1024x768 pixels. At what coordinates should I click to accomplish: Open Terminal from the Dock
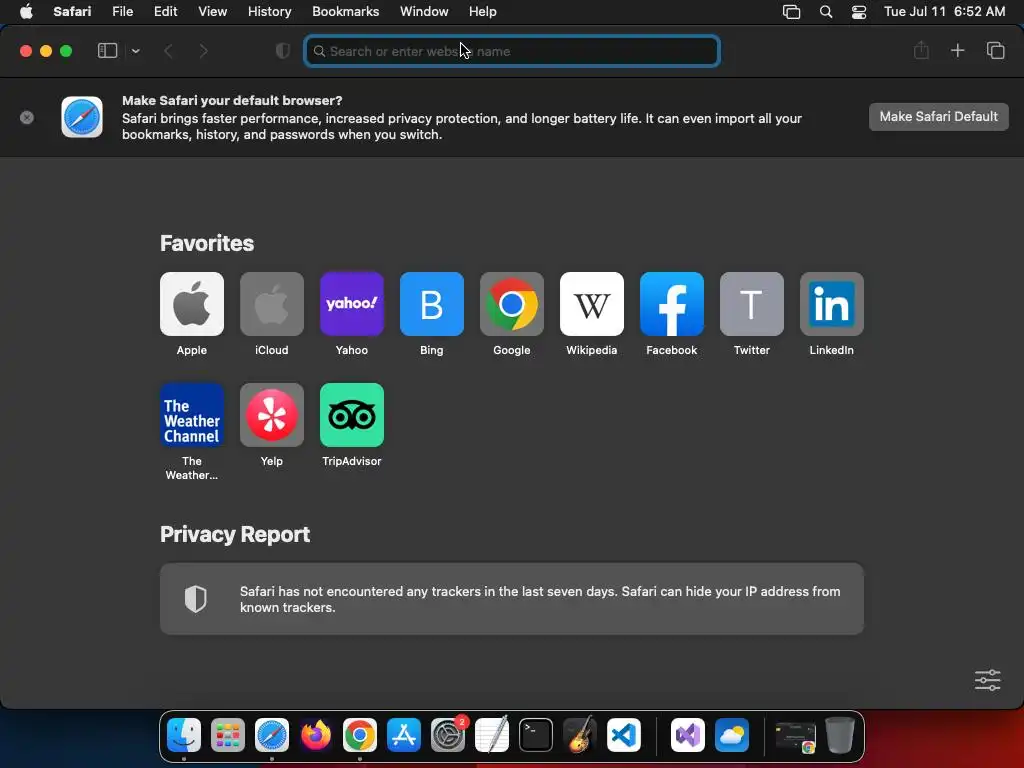(x=536, y=735)
